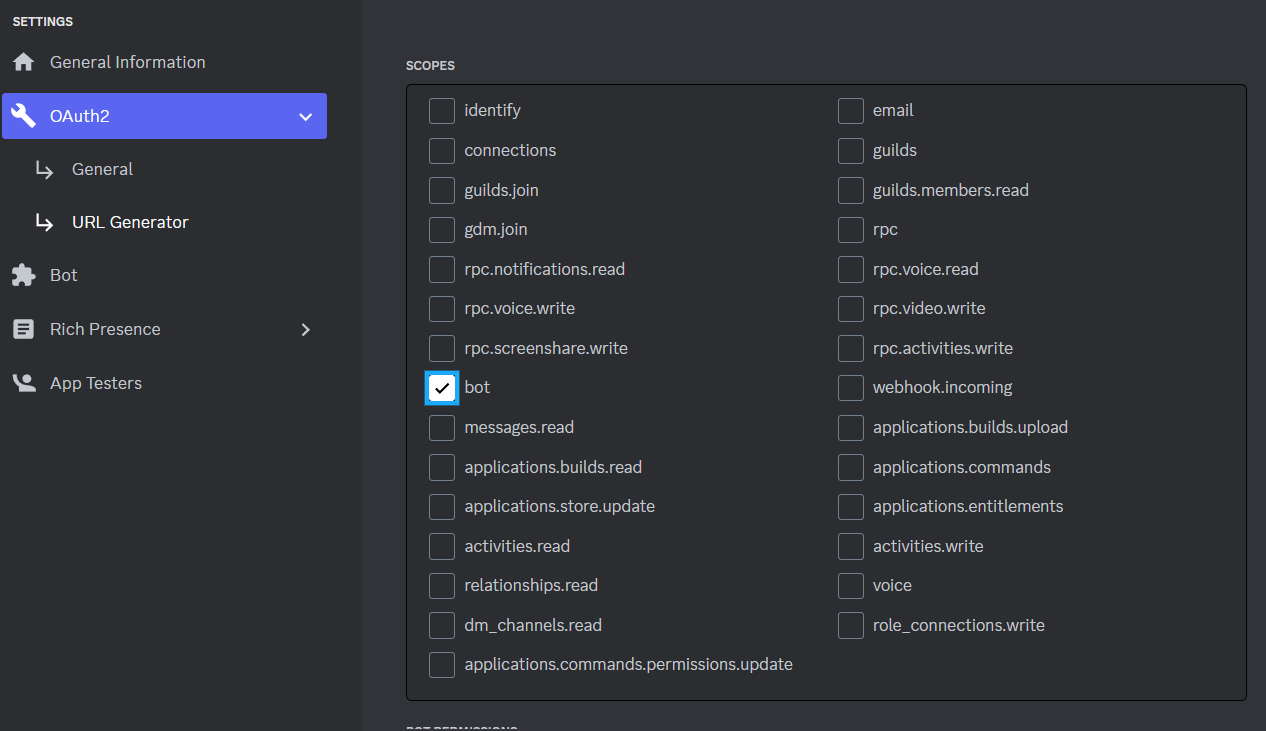
Task: Check the messages.read scope
Action: [442, 428]
